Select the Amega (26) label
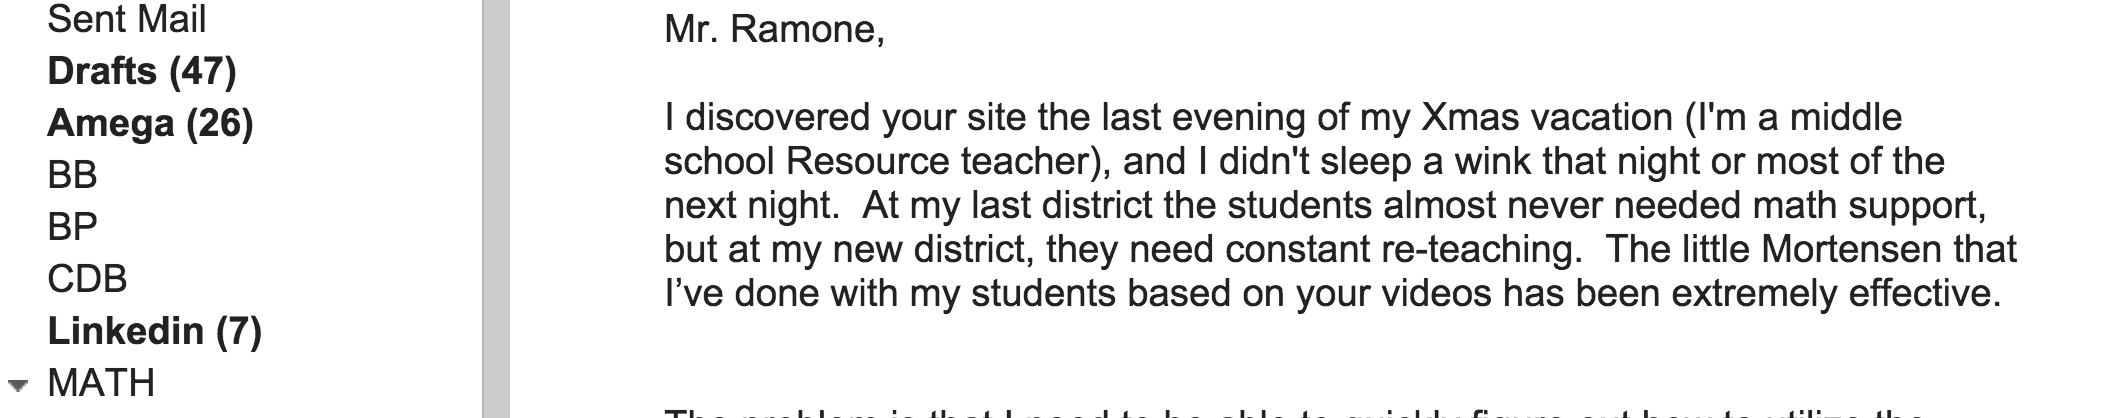Image resolution: width=2128 pixels, height=418 pixels. 150,124
